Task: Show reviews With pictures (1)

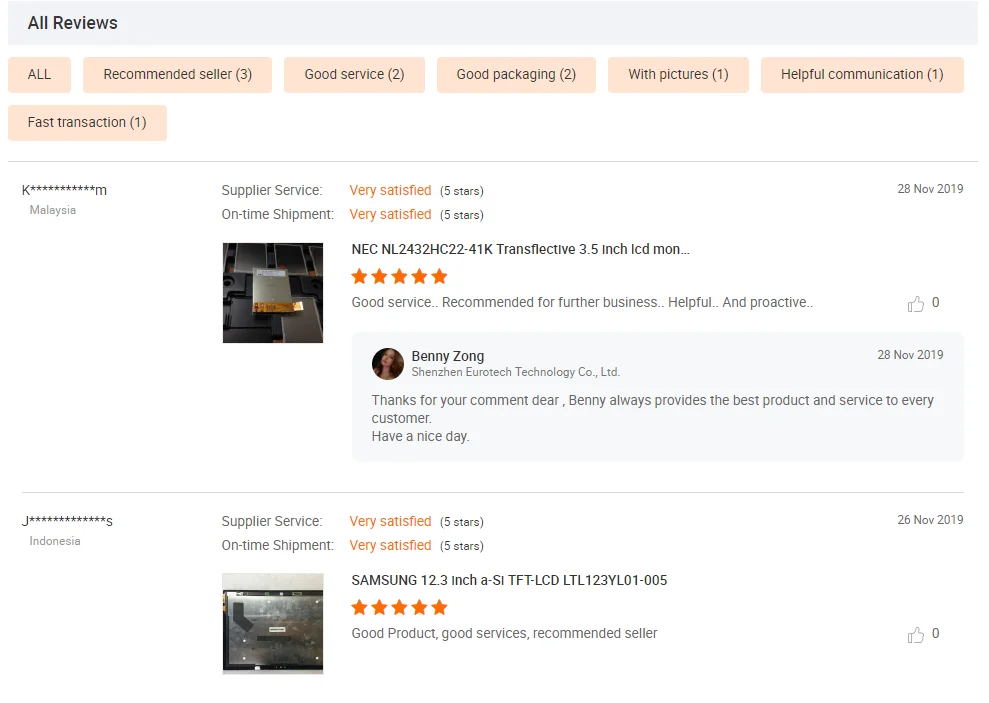Action: click(x=678, y=74)
